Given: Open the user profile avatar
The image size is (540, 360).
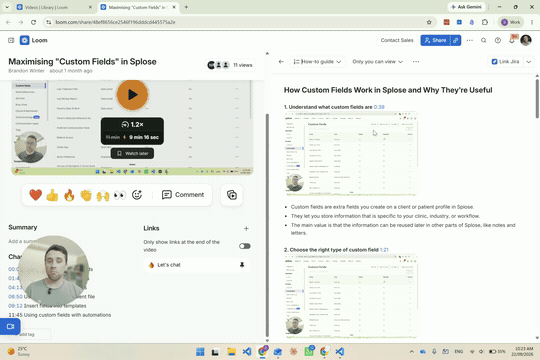Looking at the screenshot, I should tap(526, 40).
